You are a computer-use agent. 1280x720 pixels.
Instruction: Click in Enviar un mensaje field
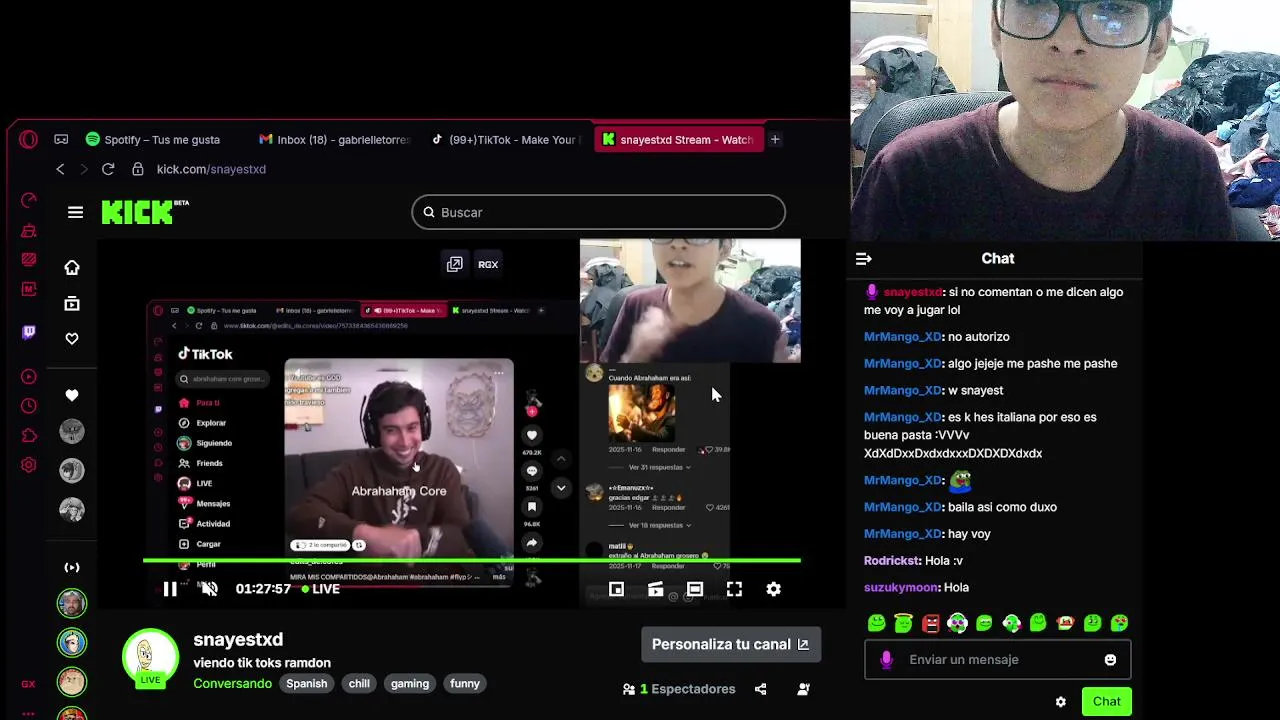pyautogui.click(x=997, y=660)
